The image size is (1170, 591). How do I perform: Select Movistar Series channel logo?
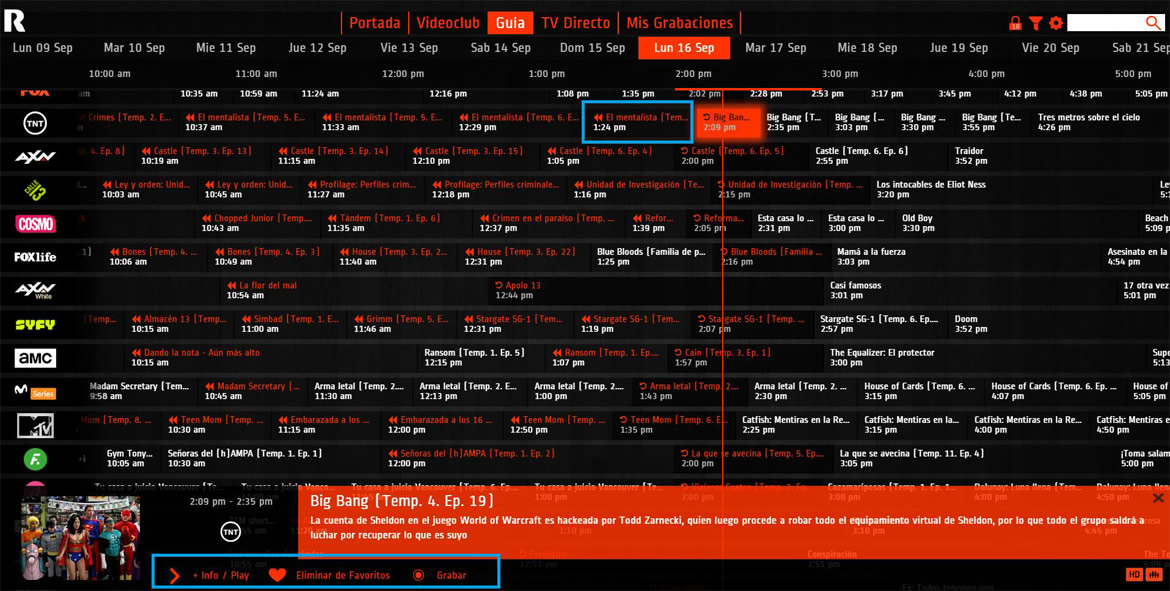[35, 392]
